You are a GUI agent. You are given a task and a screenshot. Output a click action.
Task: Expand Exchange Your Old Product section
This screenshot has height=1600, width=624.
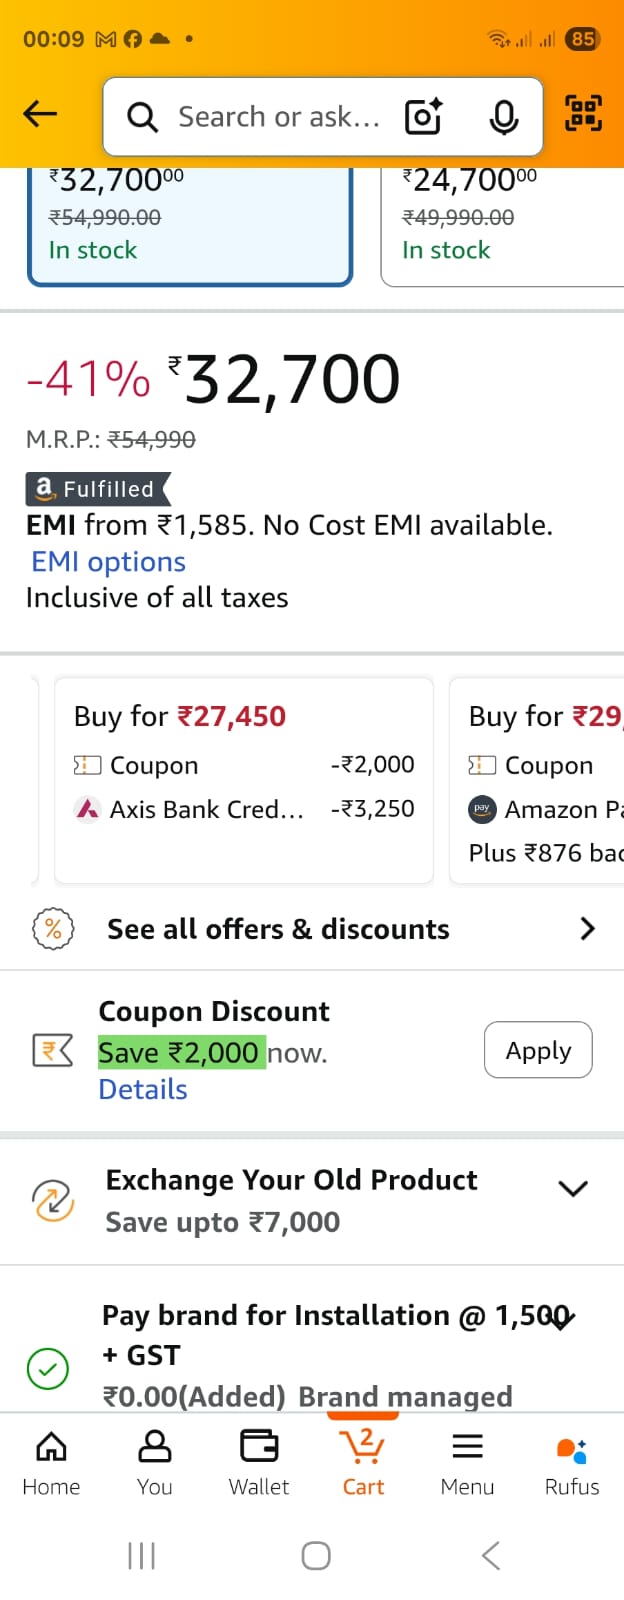coord(573,1189)
